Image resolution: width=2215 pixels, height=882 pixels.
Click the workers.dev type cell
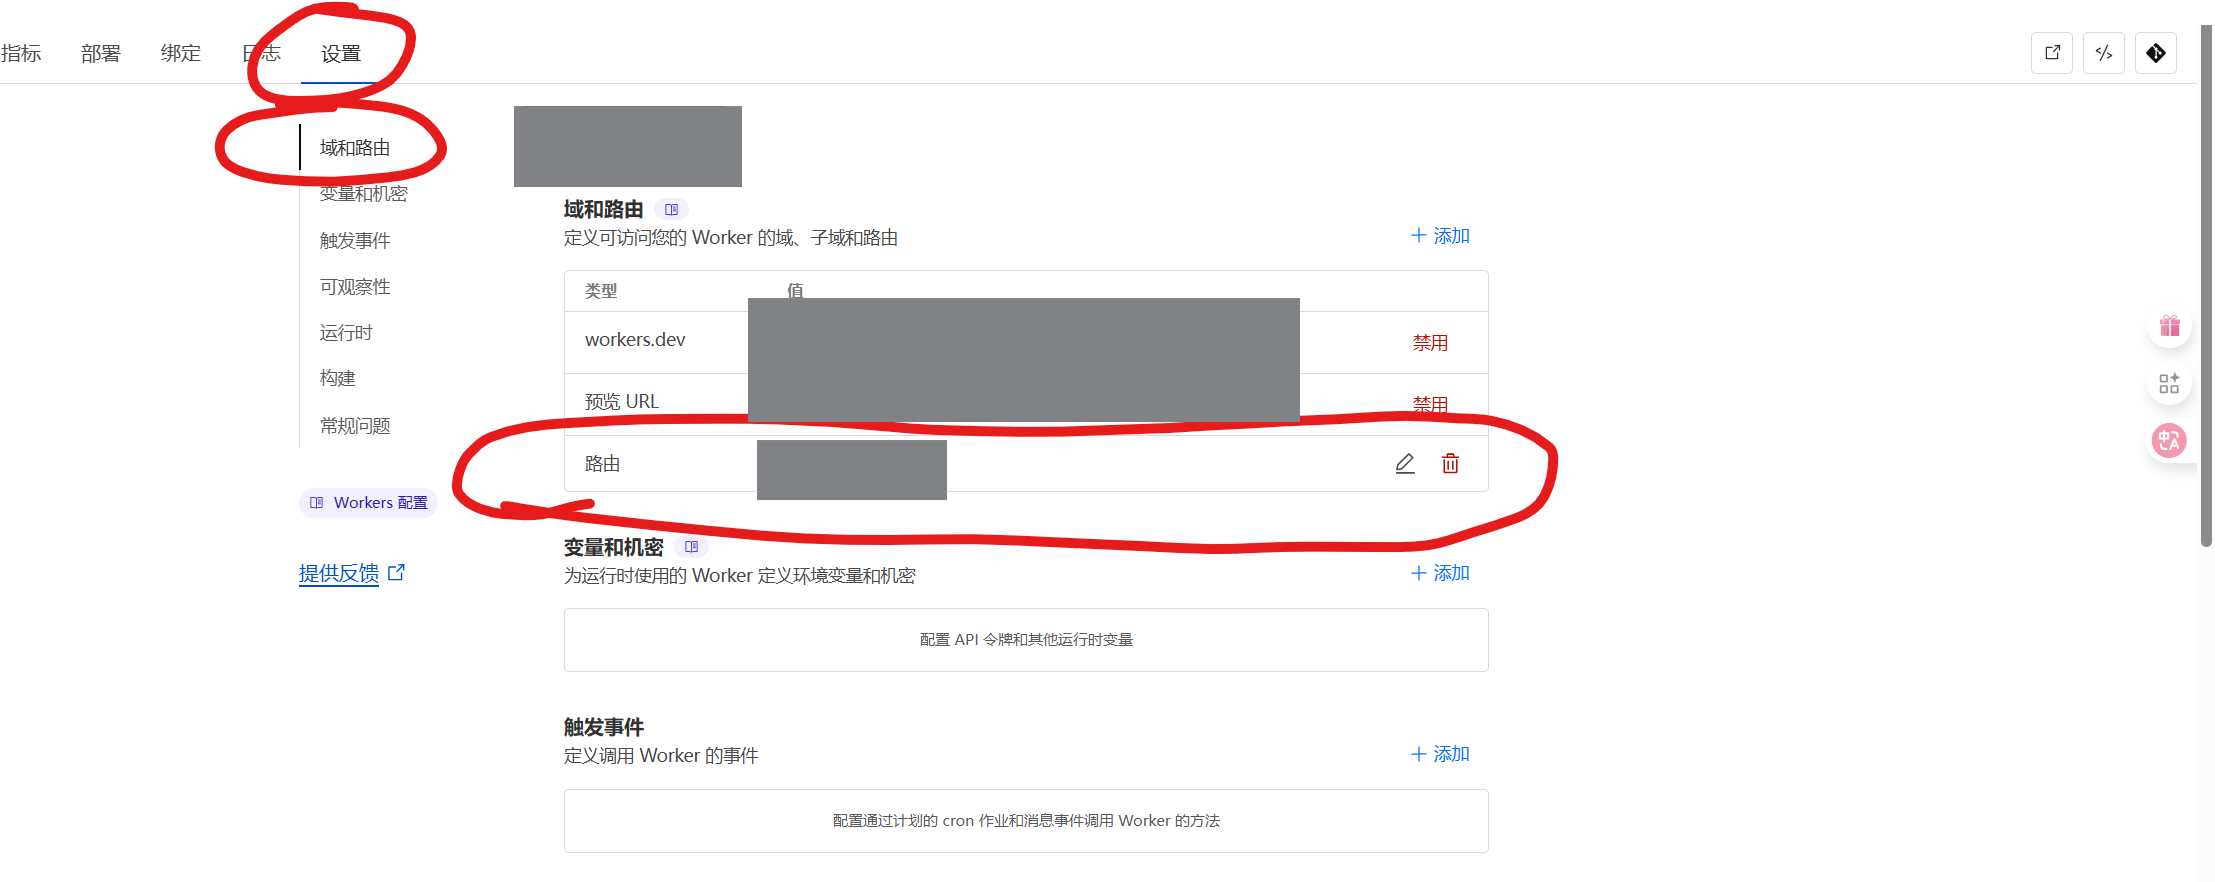pos(635,340)
